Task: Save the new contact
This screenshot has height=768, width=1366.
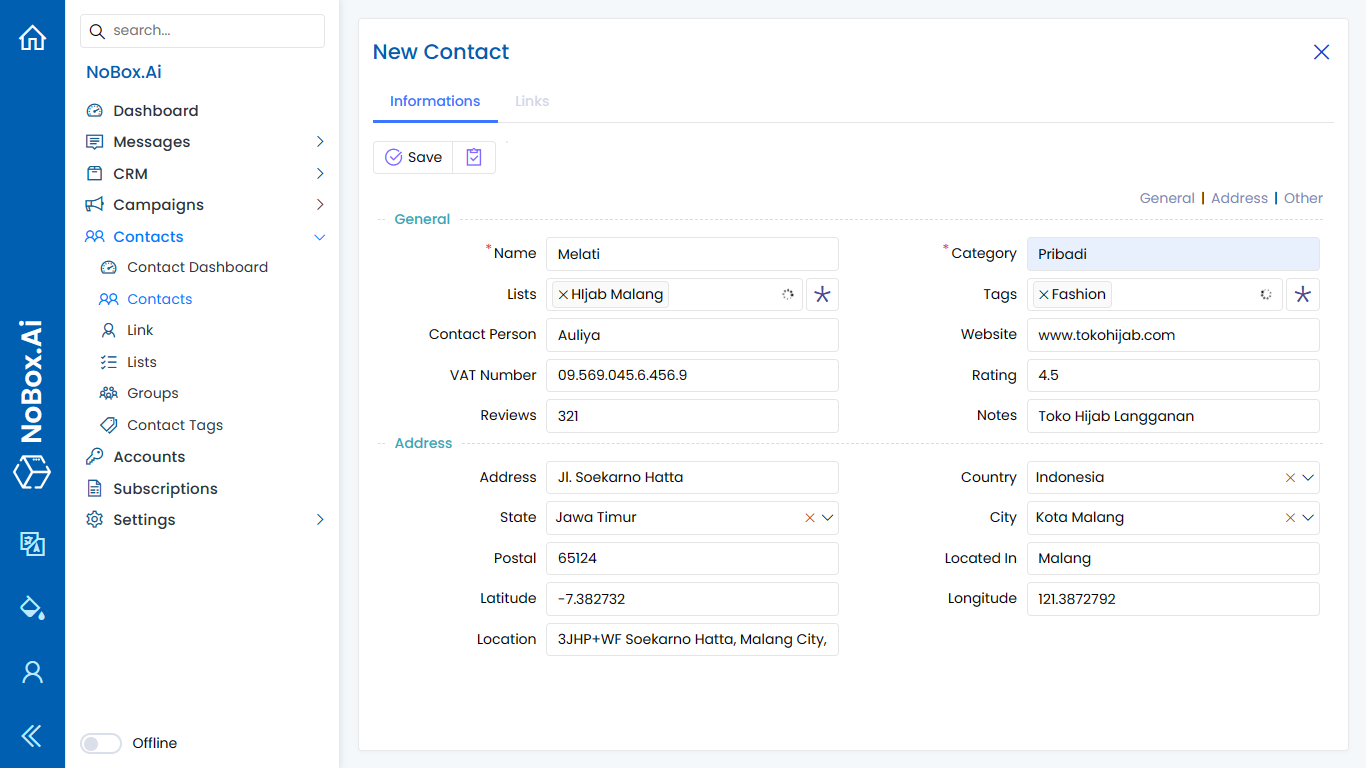Action: [x=413, y=157]
